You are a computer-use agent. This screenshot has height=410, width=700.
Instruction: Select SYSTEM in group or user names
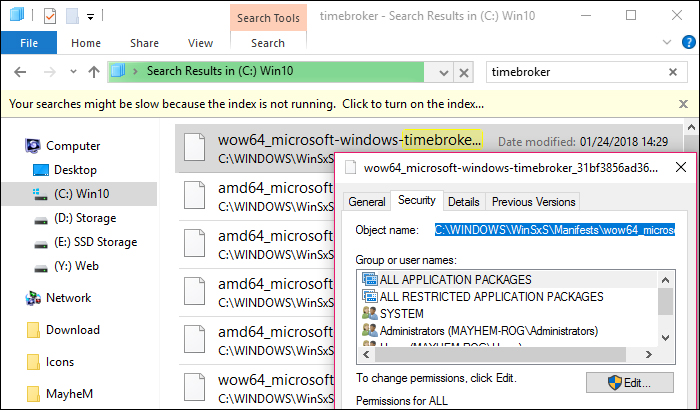(x=401, y=314)
